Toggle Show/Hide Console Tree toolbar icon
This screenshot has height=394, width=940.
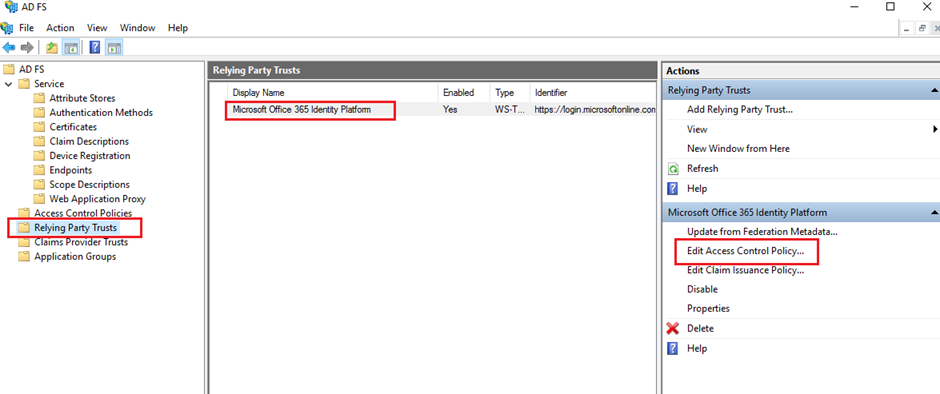coord(71,47)
